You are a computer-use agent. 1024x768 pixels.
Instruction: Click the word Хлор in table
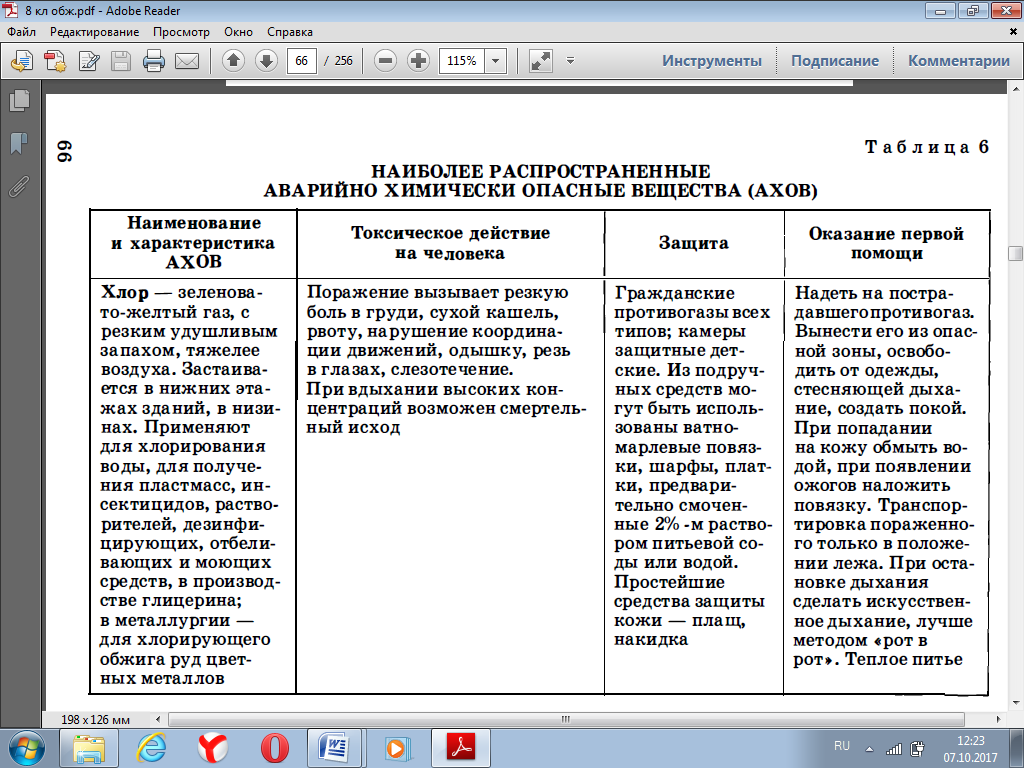pyautogui.click(x=125, y=293)
